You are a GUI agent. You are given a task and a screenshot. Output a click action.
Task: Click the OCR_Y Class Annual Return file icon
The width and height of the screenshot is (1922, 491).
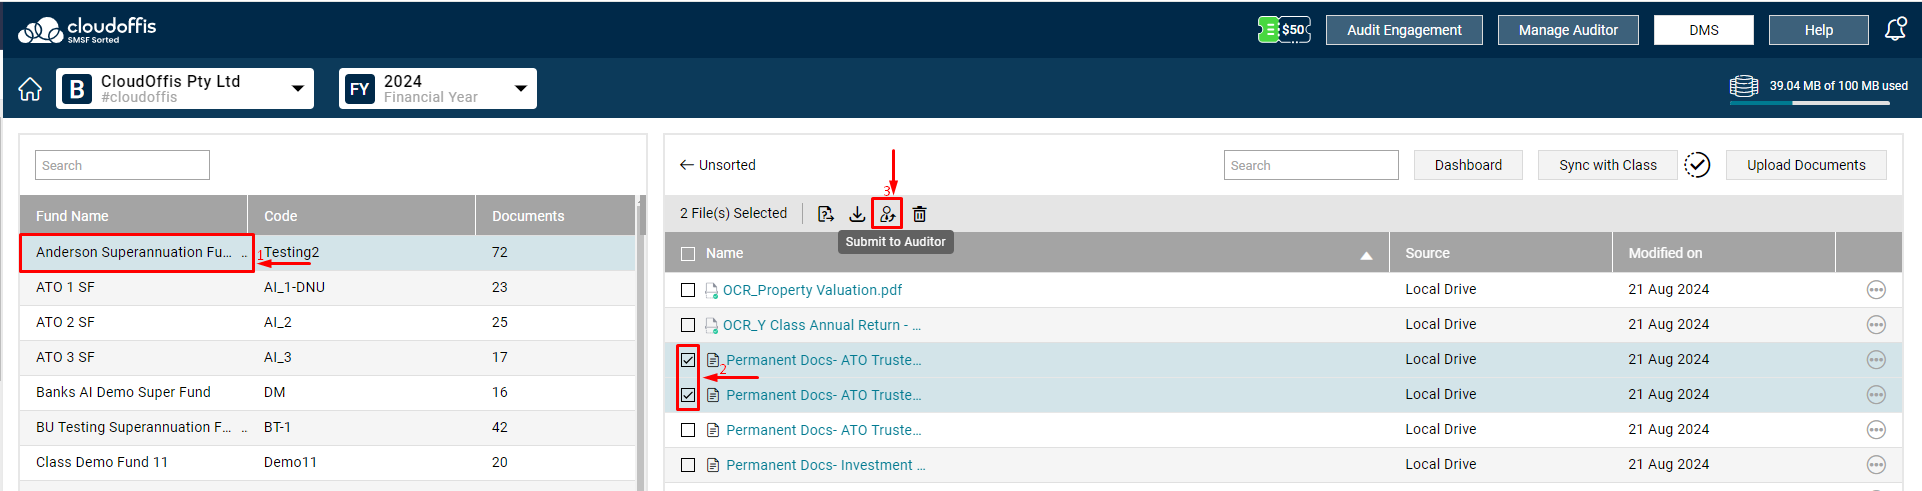(712, 325)
